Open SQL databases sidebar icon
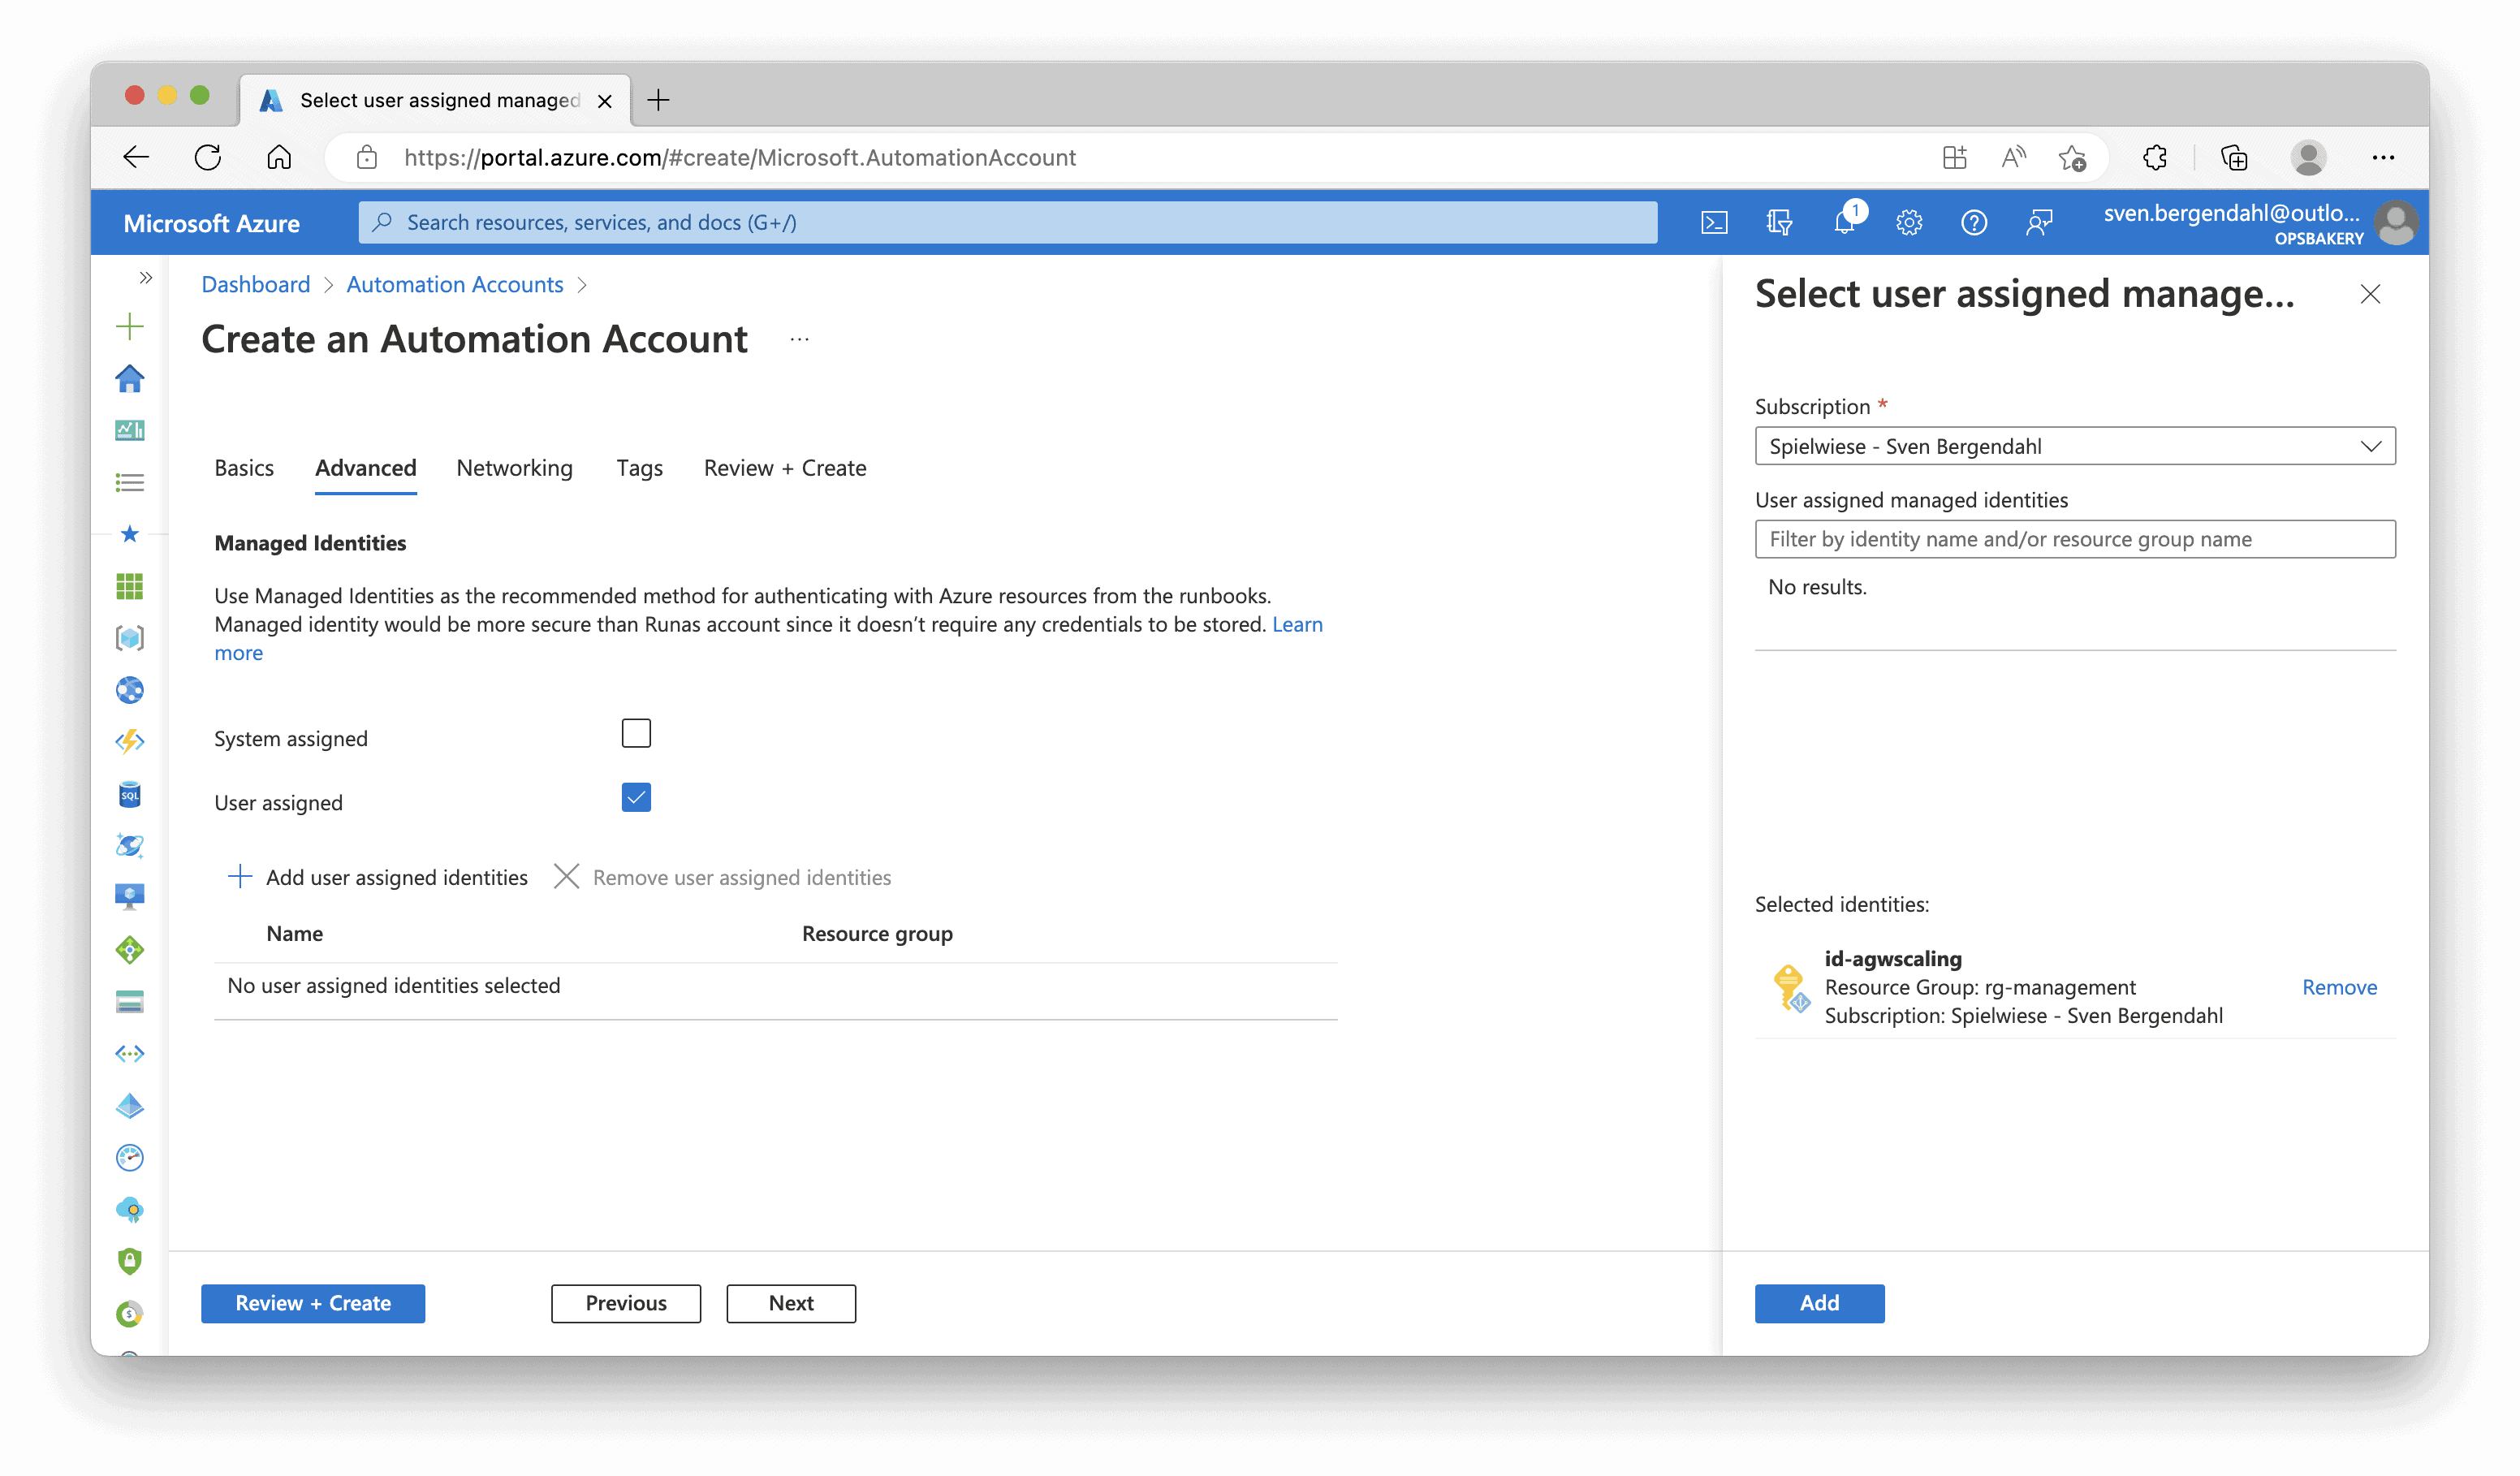Viewport: 2520px width, 1476px height. click(130, 795)
